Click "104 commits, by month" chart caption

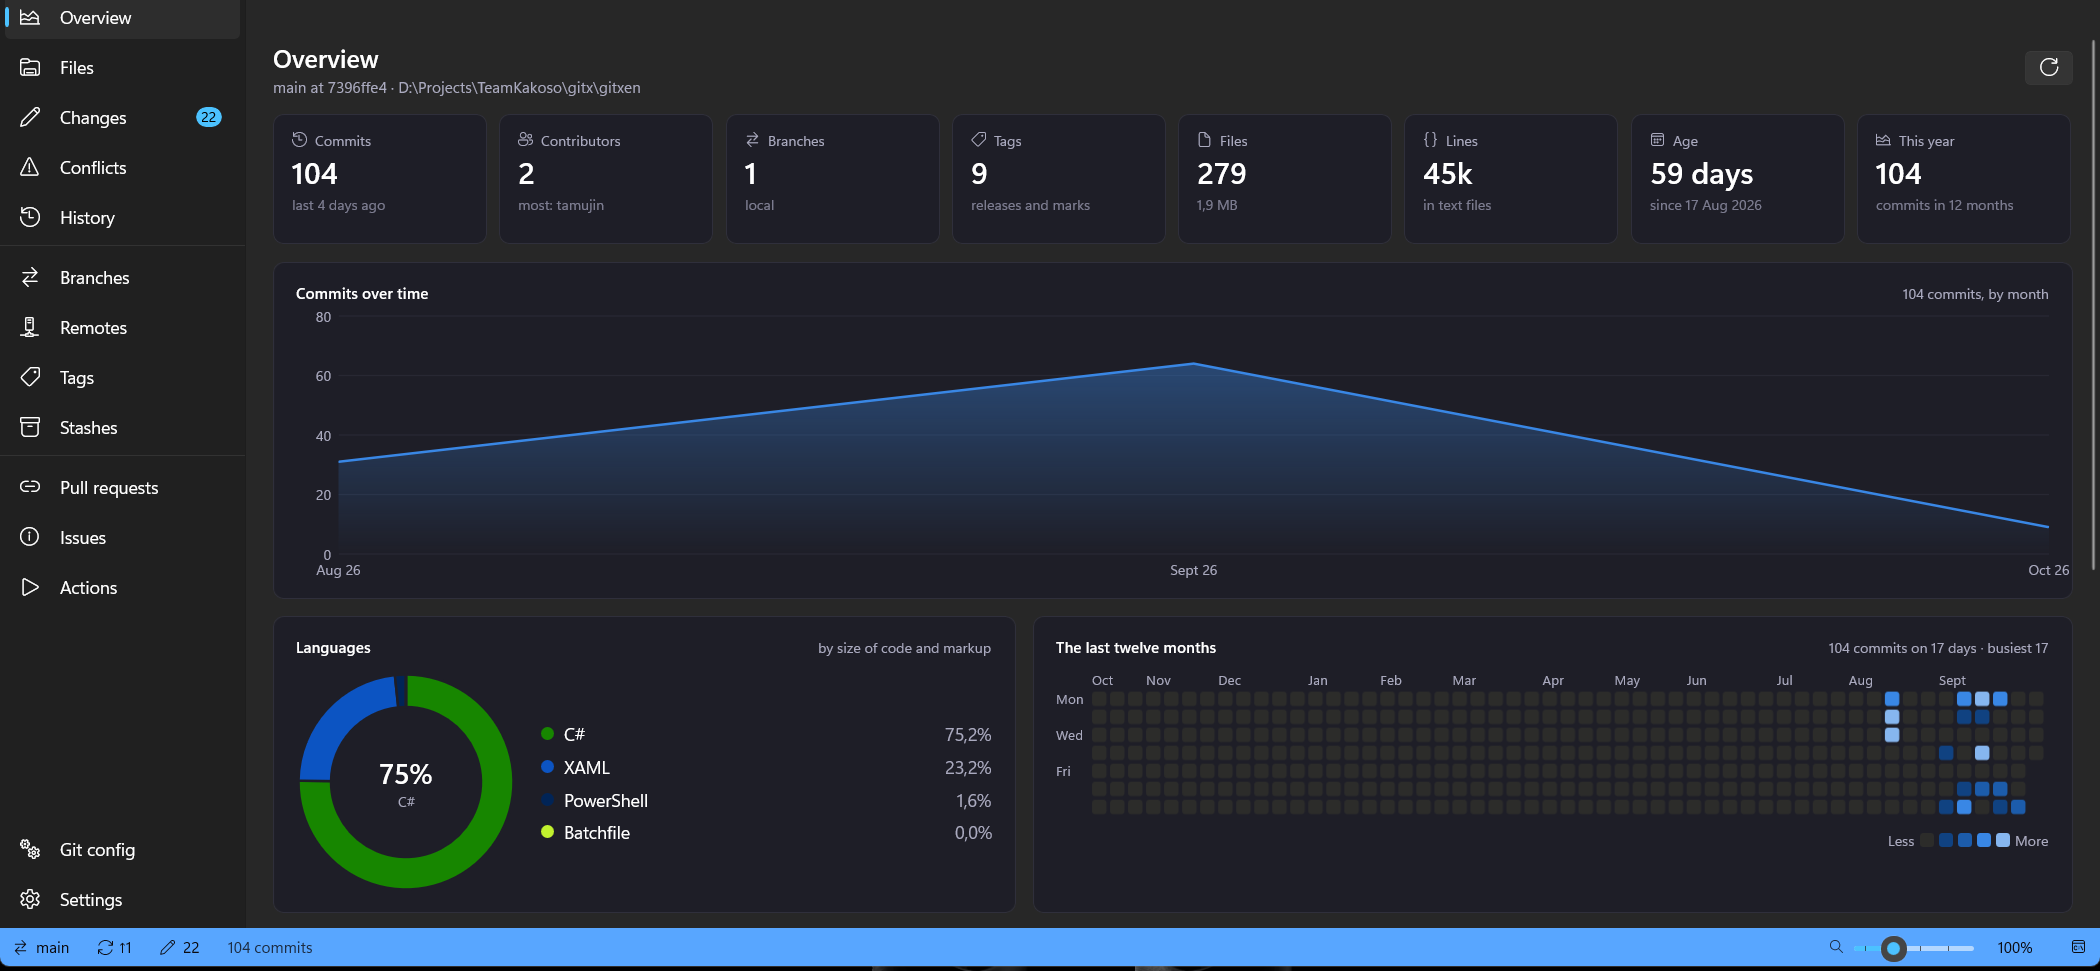[x=1975, y=294]
